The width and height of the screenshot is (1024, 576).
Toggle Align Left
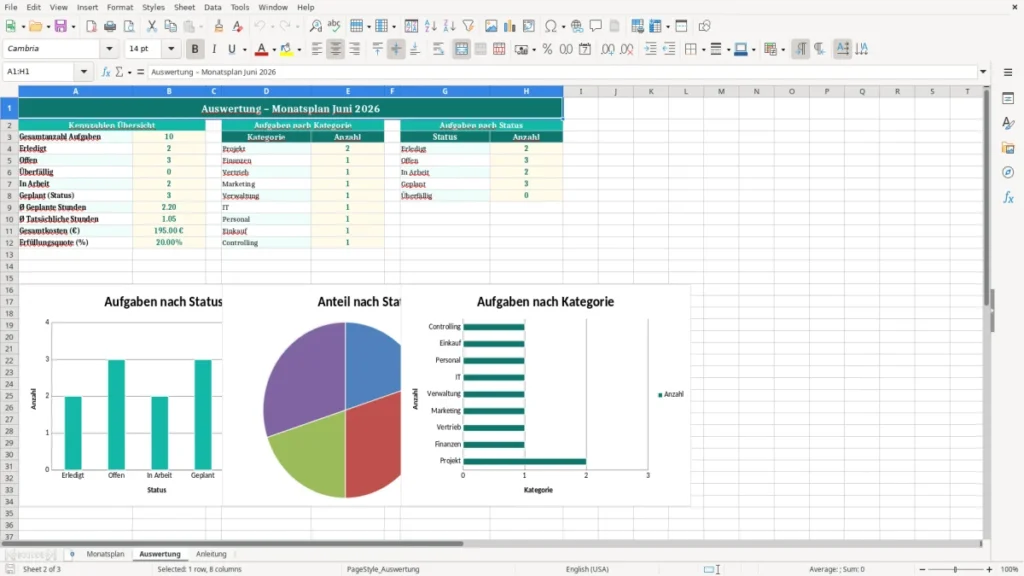pyautogui.click(x=317, y=49)
